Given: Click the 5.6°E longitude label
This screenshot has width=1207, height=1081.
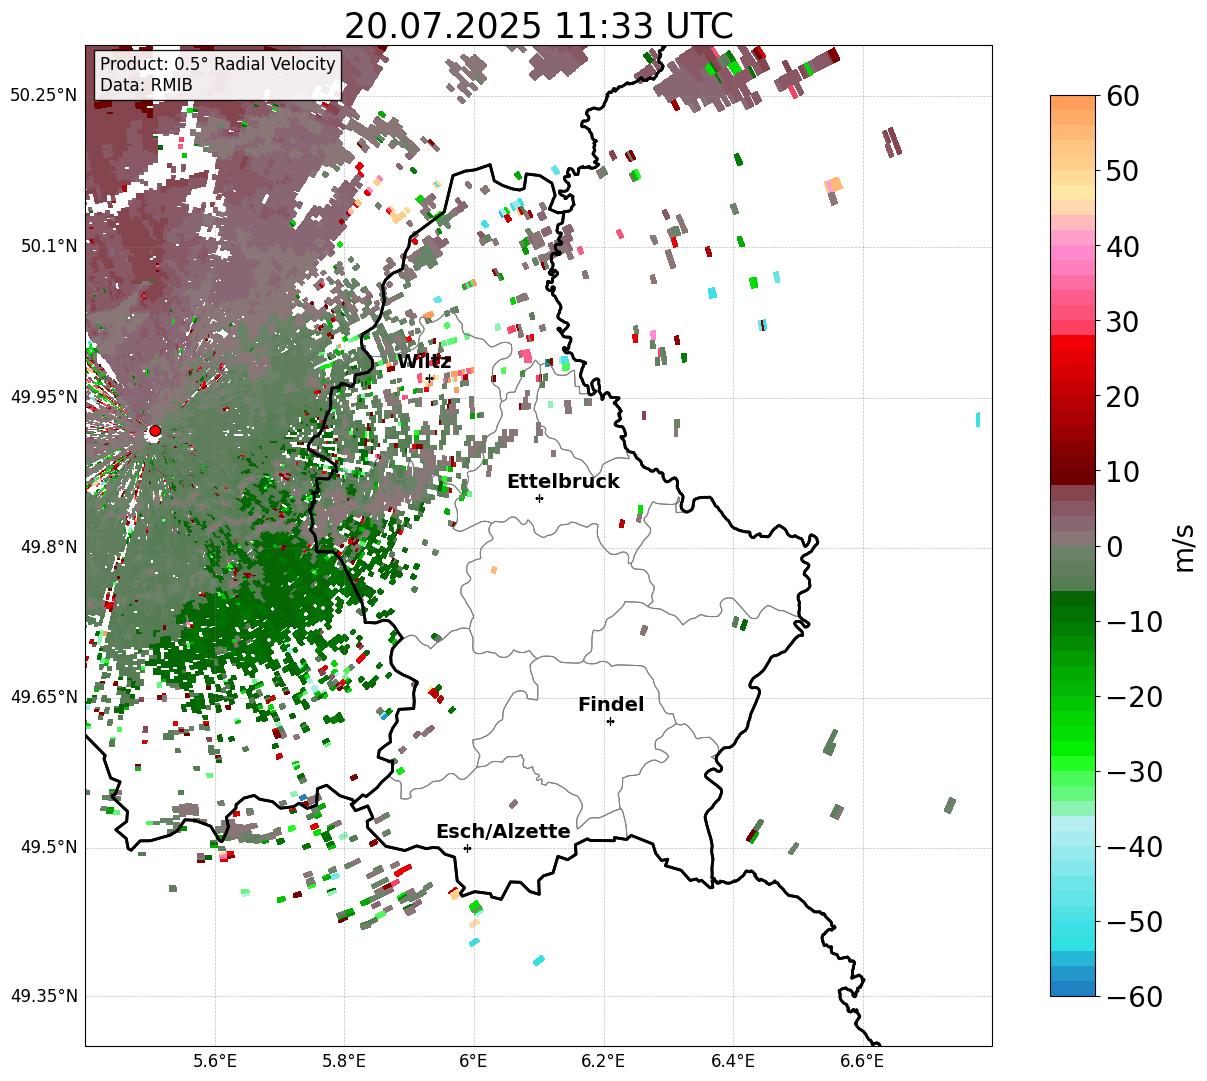Looking at the screenshot, I should coord(215,1061).
